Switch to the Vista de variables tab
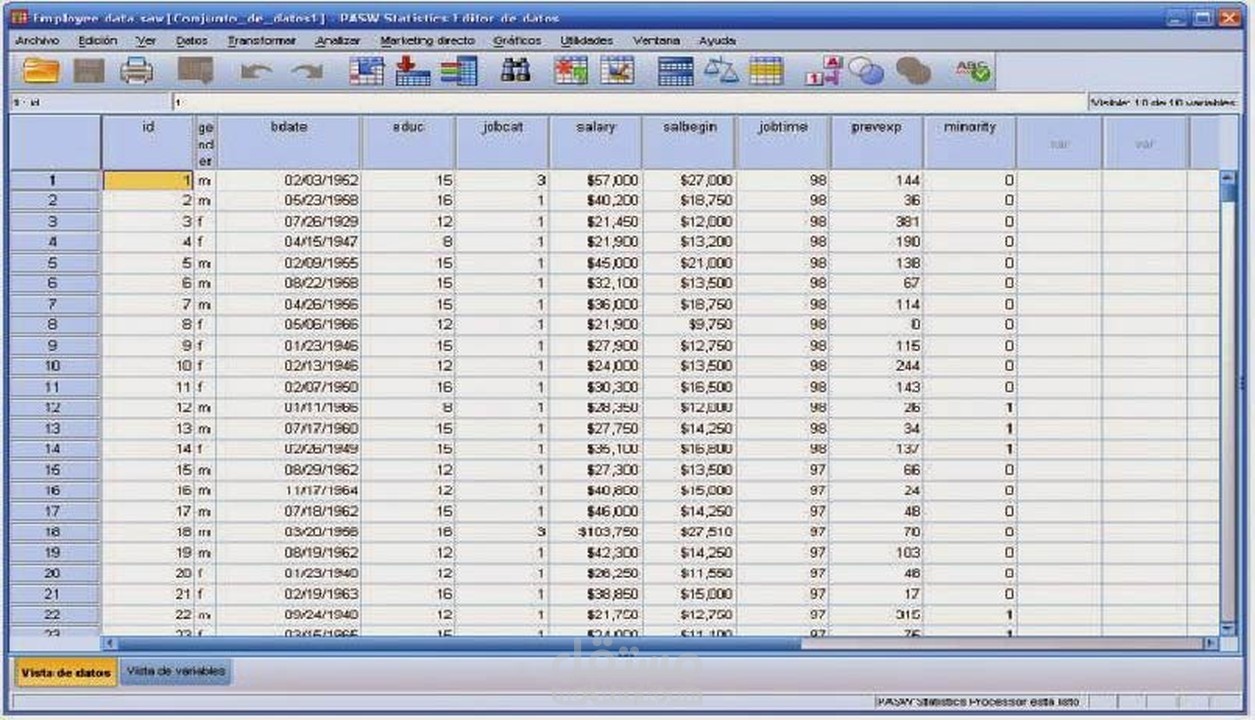 (176, 673)
